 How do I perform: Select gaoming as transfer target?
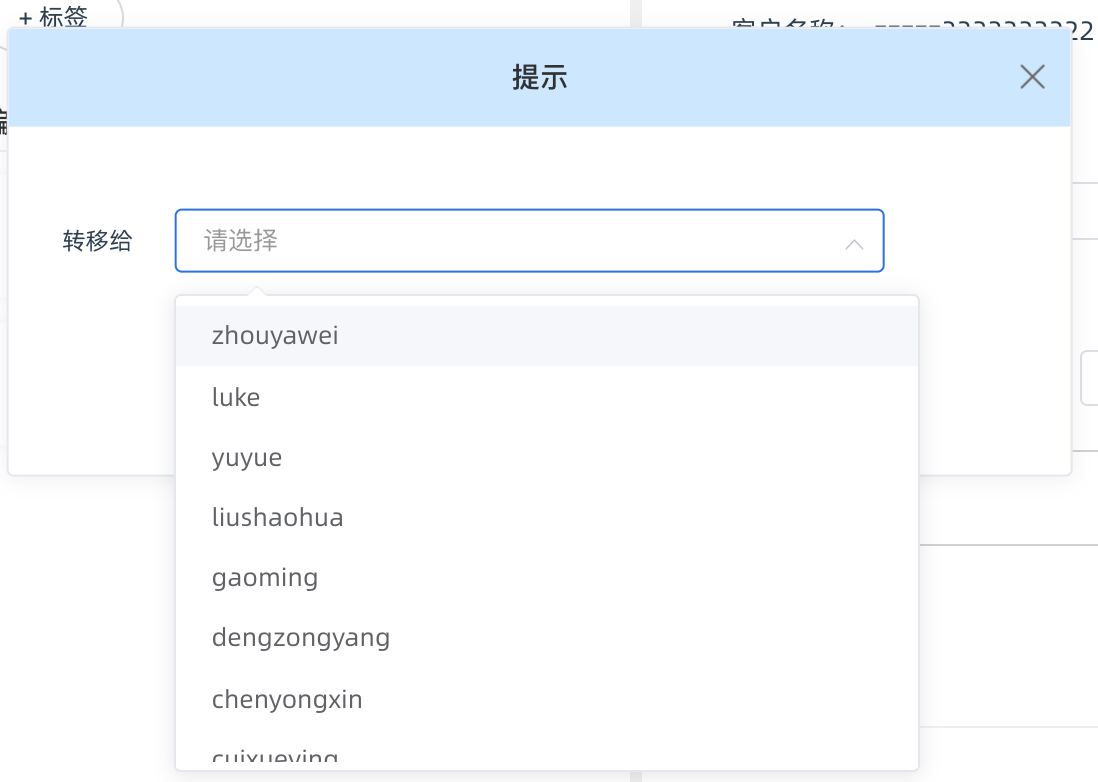click(265, 577)
